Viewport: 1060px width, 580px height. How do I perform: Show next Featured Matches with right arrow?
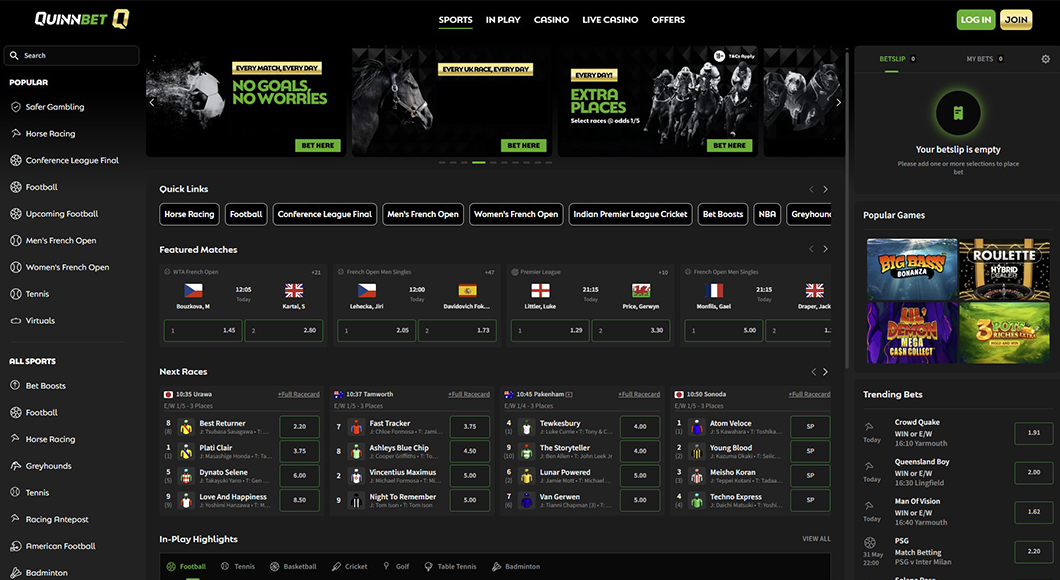(x=825, y=249)
